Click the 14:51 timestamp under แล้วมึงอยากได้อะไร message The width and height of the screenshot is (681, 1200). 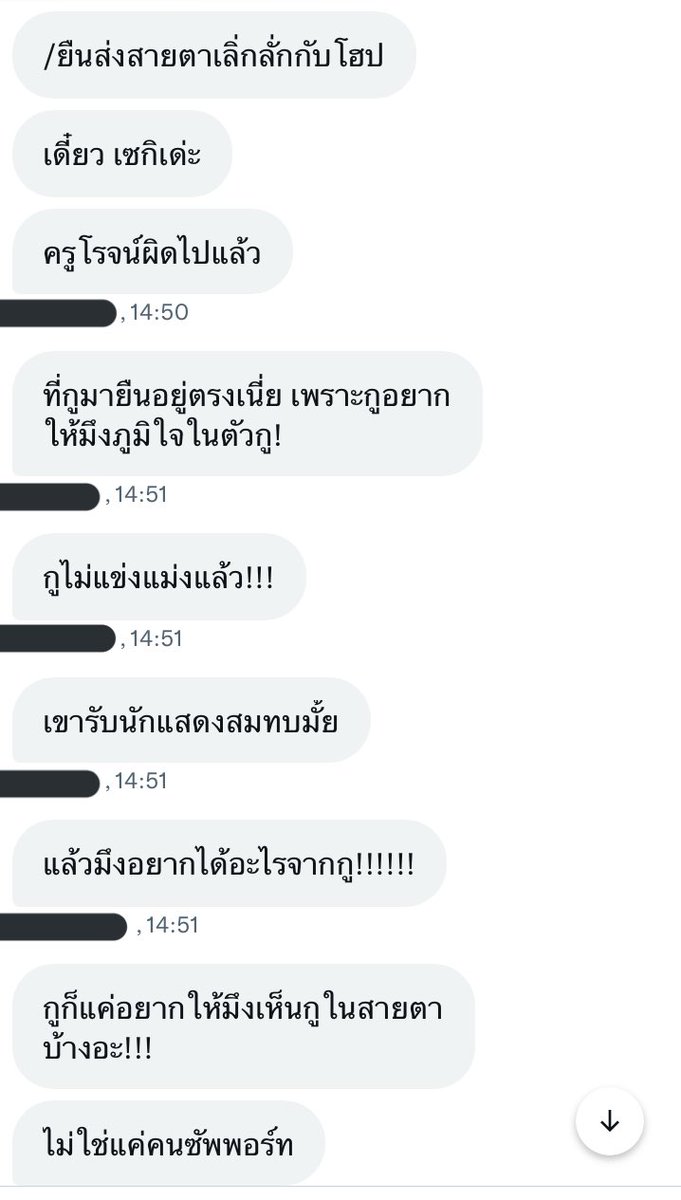pos(172,926)
